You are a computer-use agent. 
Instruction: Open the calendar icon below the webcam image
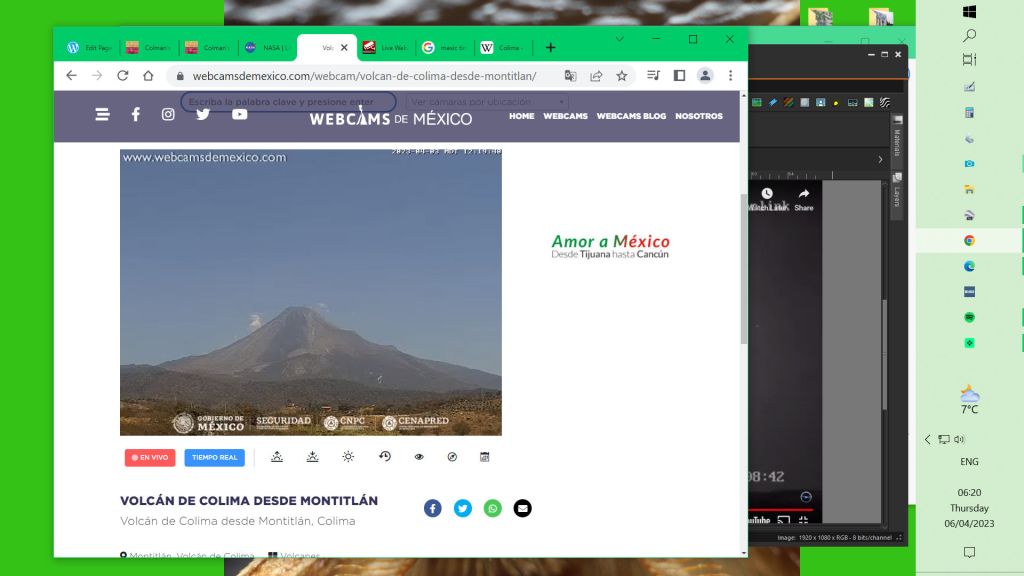484,457
